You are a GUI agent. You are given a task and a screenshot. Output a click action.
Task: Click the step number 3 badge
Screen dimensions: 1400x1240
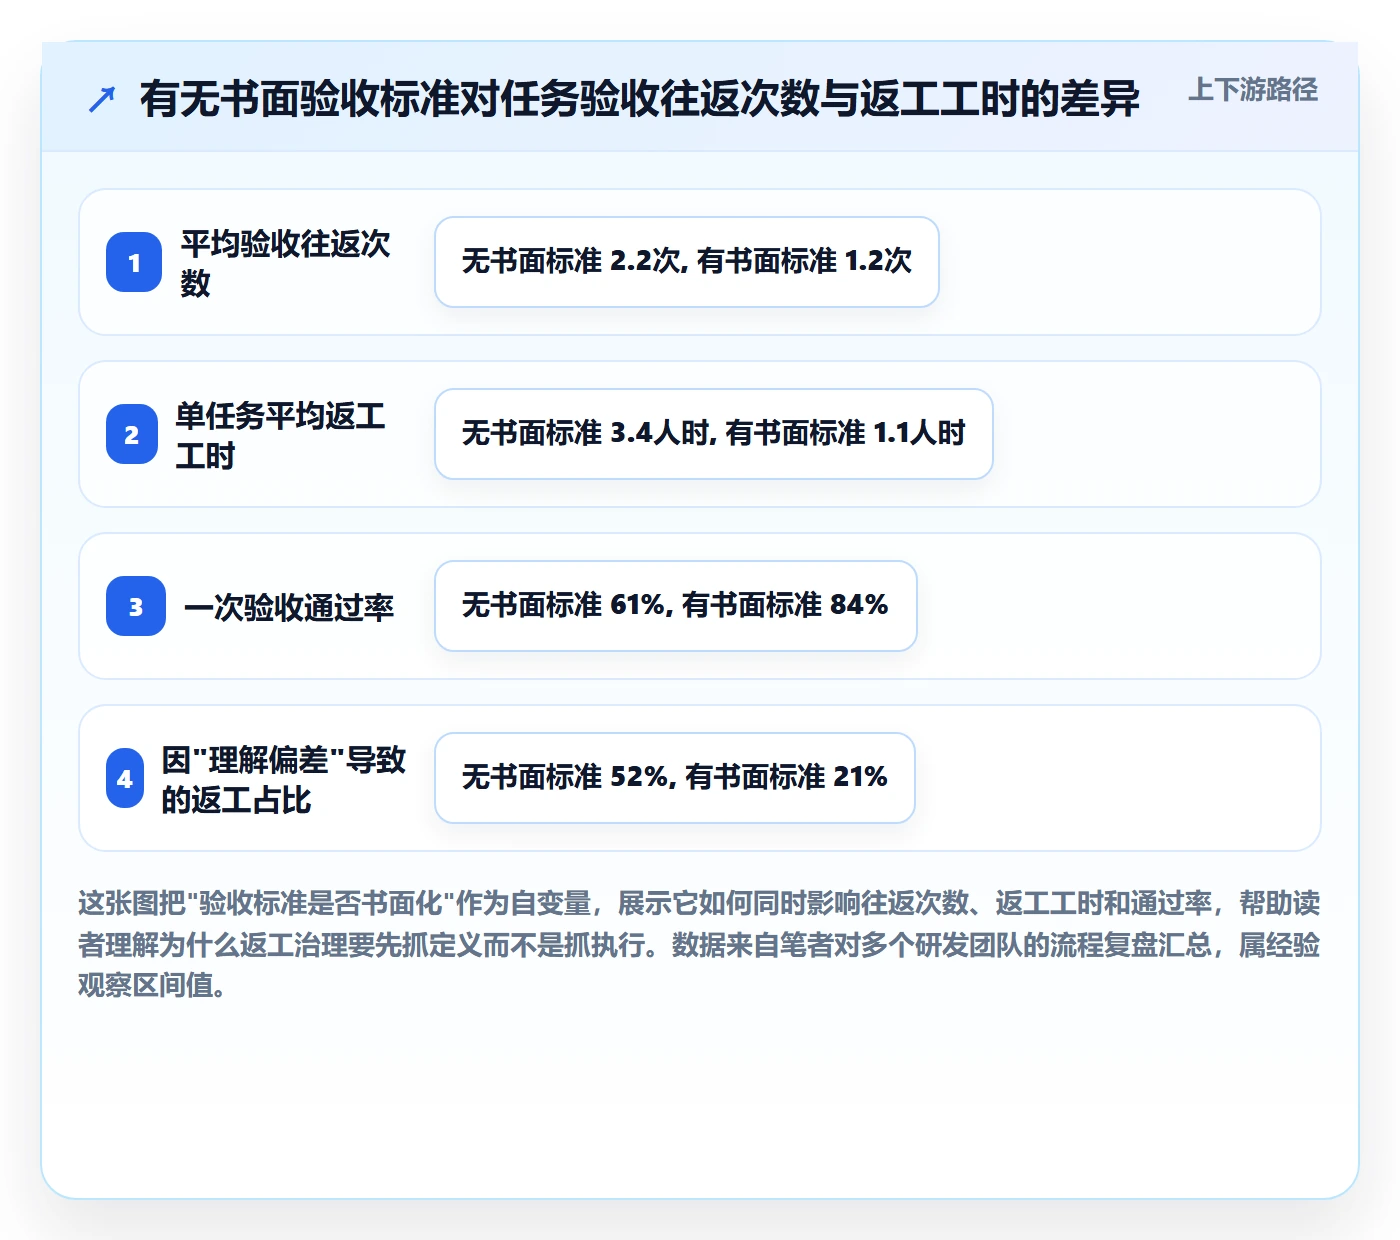point(136,606)
